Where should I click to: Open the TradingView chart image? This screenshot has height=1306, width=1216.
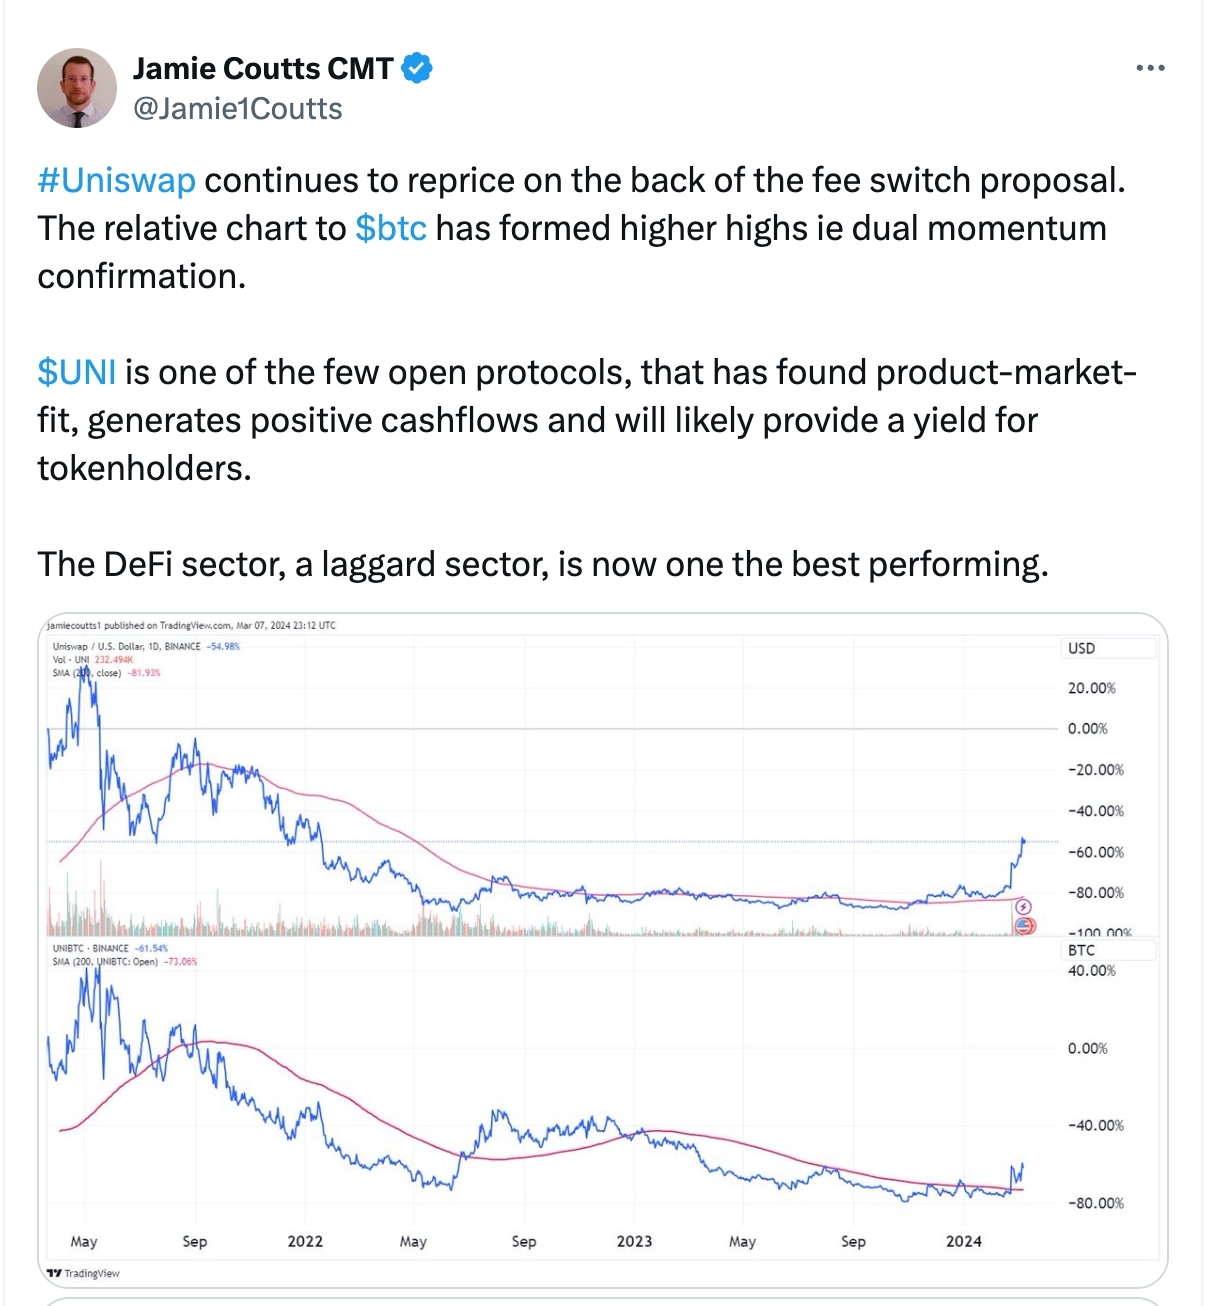click(x=603, y=950)
